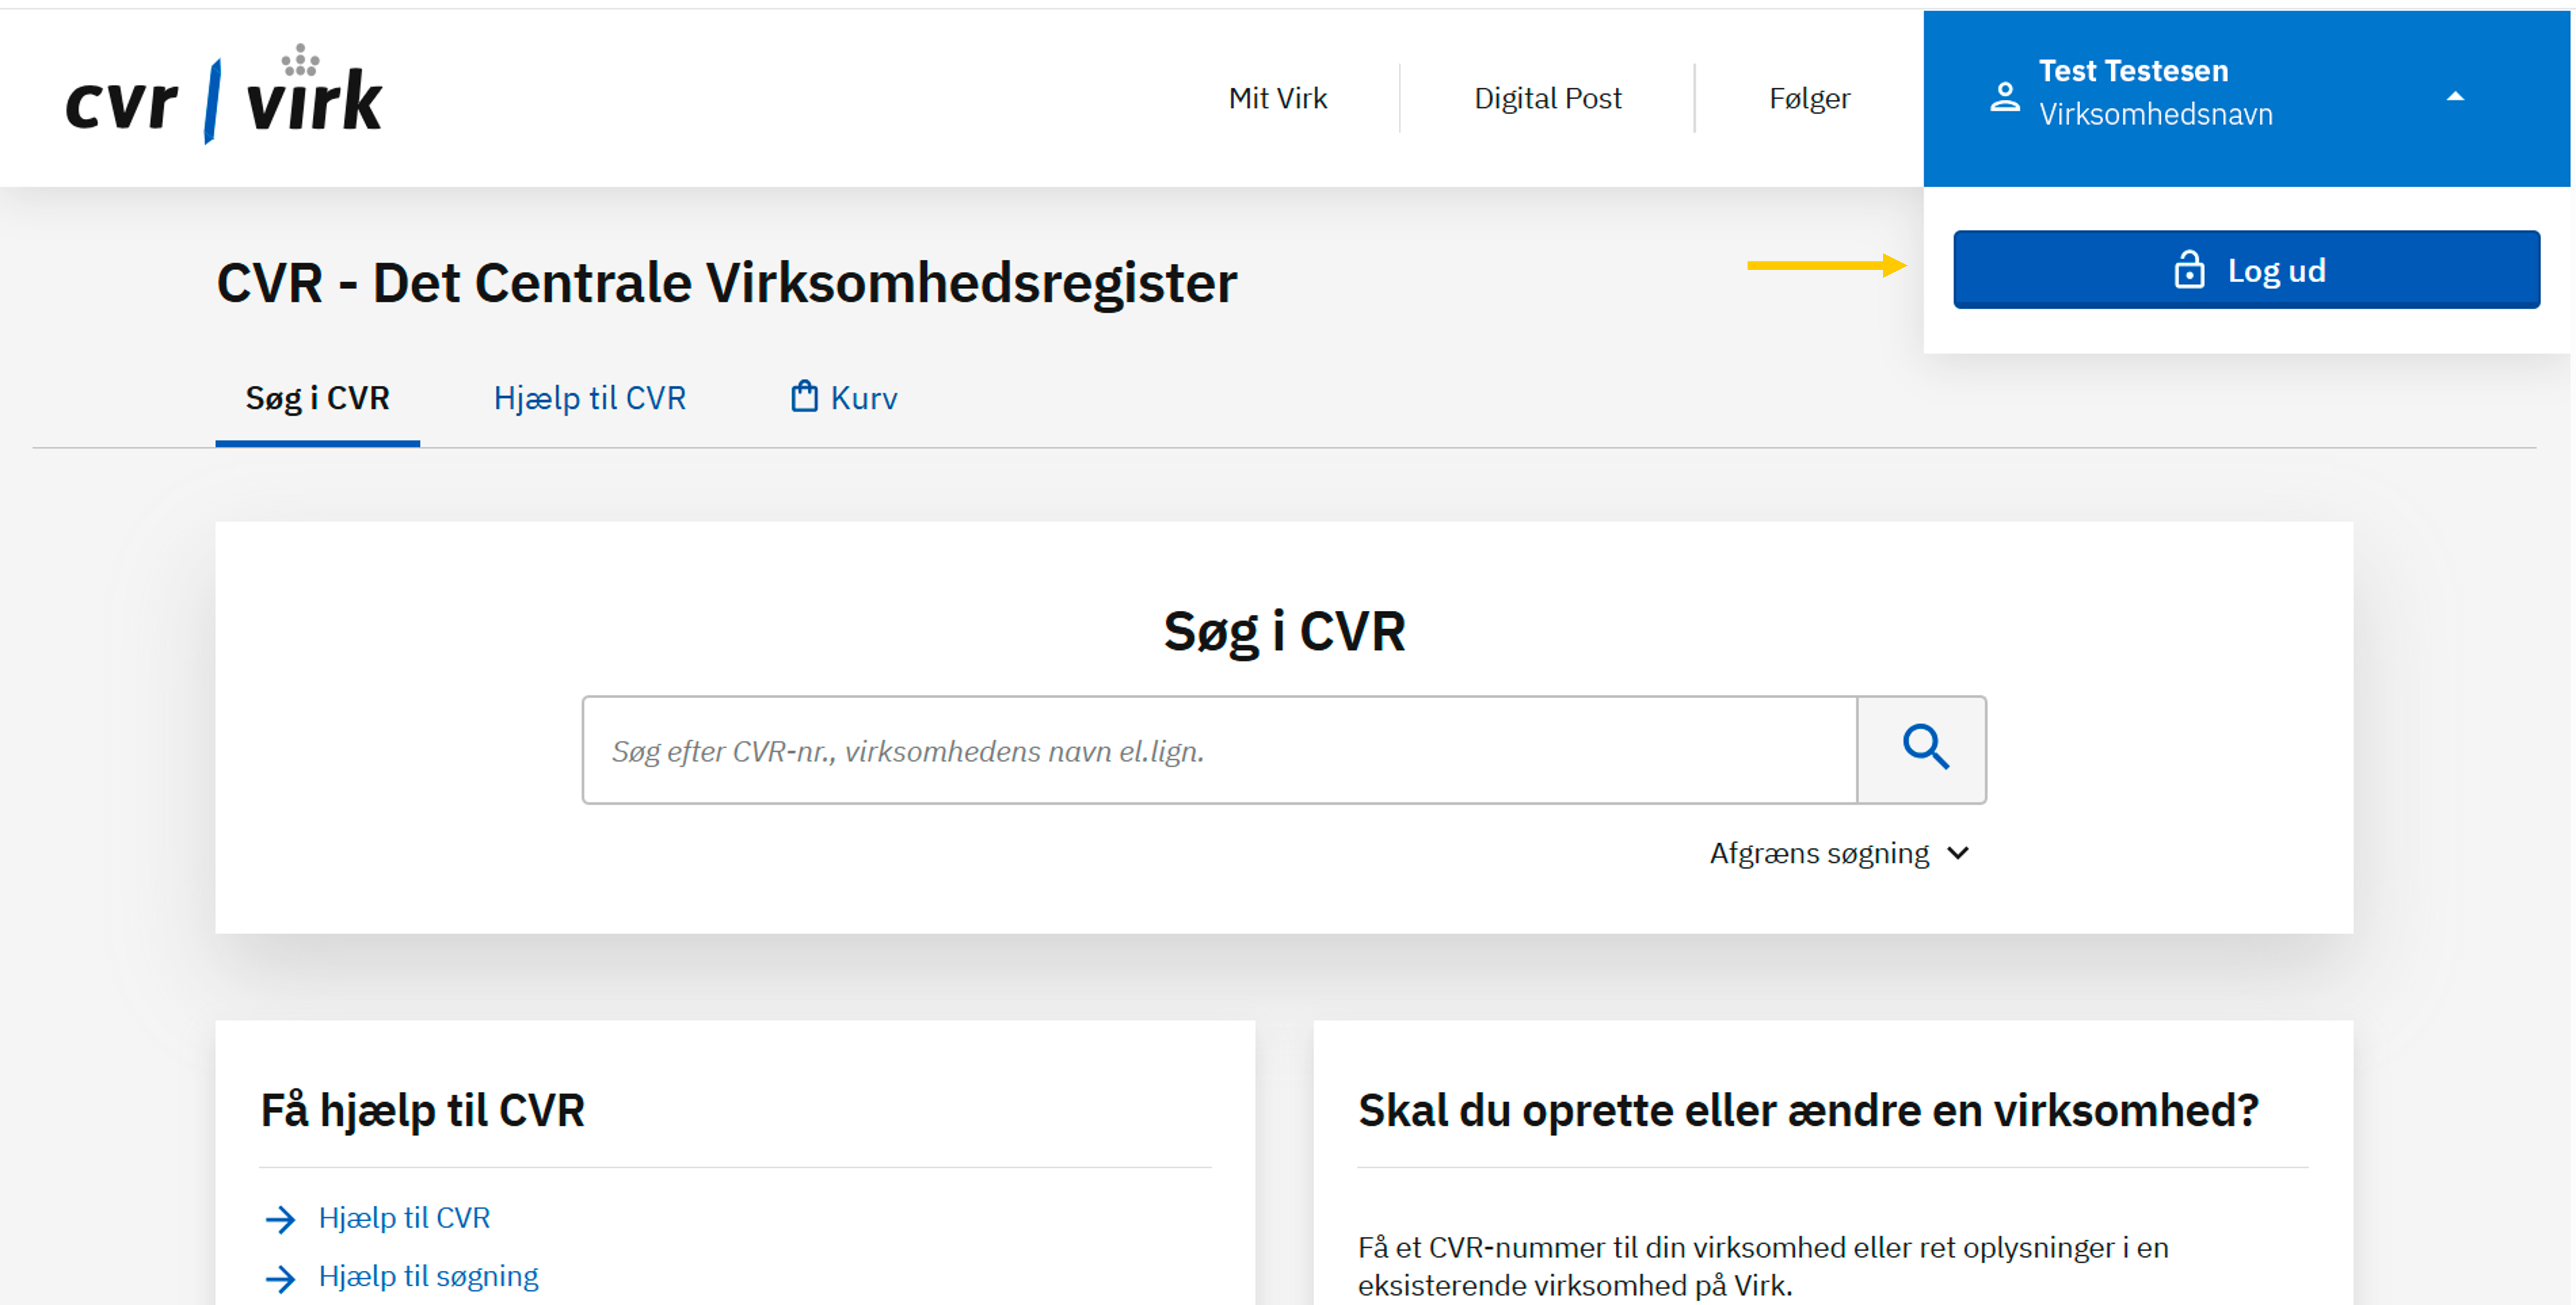Click the user profile icon beside Test Testesen
This screenshot has width=2576, height=1305.
click(x=2005, y=97)
